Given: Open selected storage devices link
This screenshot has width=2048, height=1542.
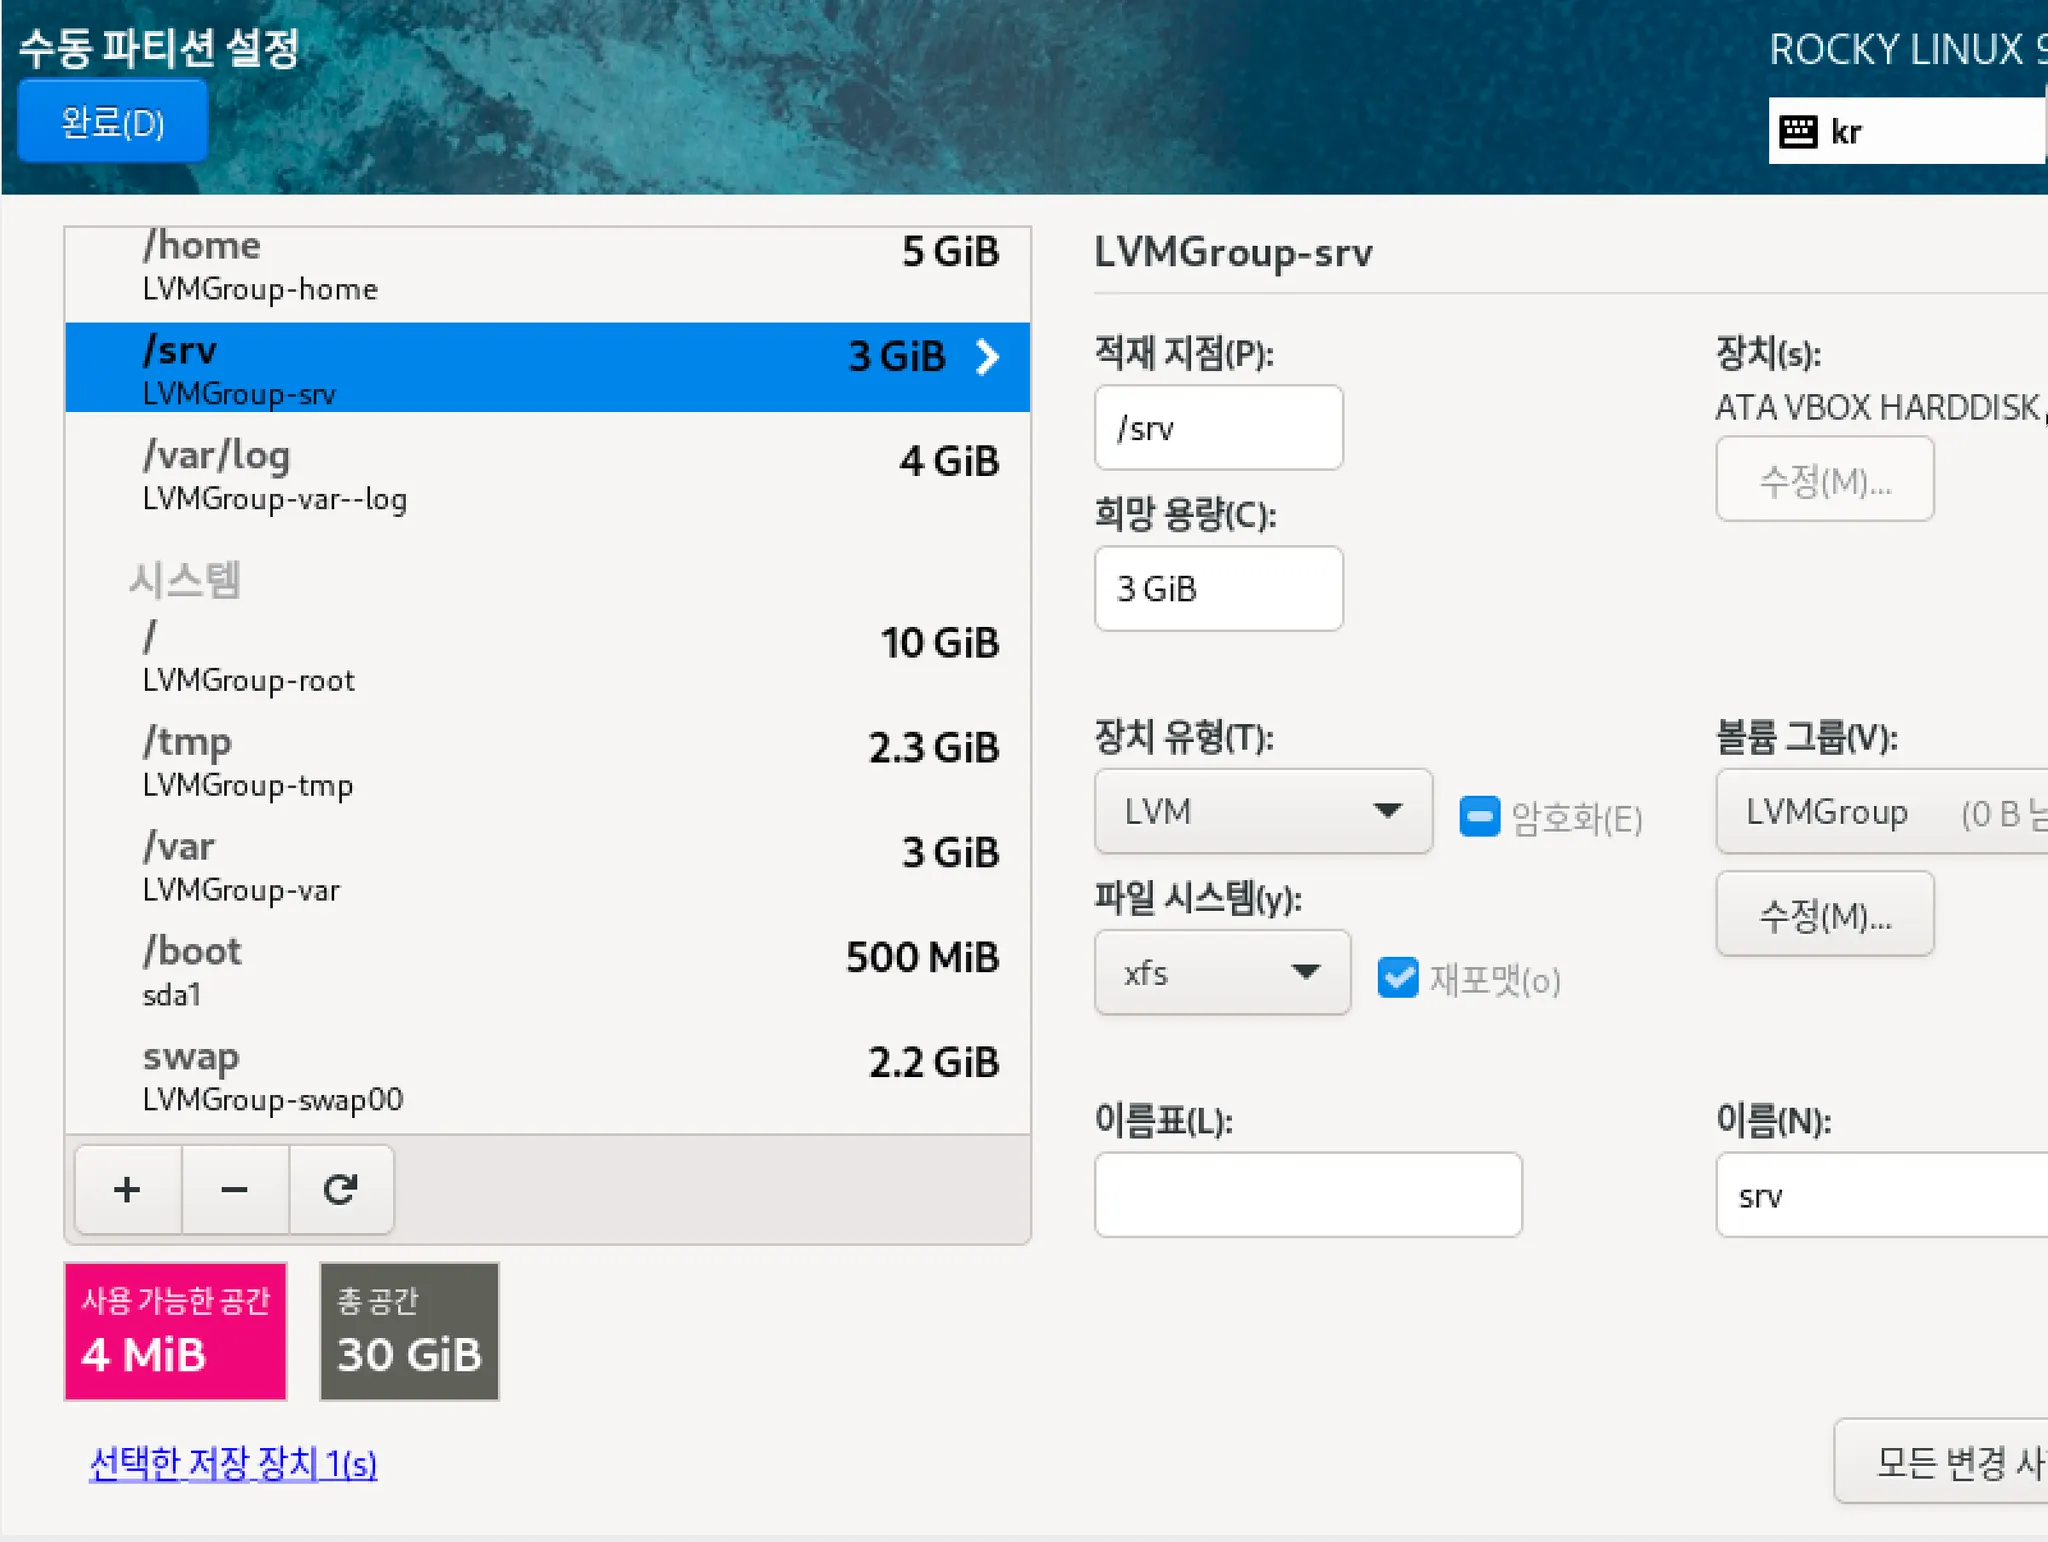Looking at the screenshot, I should [233, 1463].
